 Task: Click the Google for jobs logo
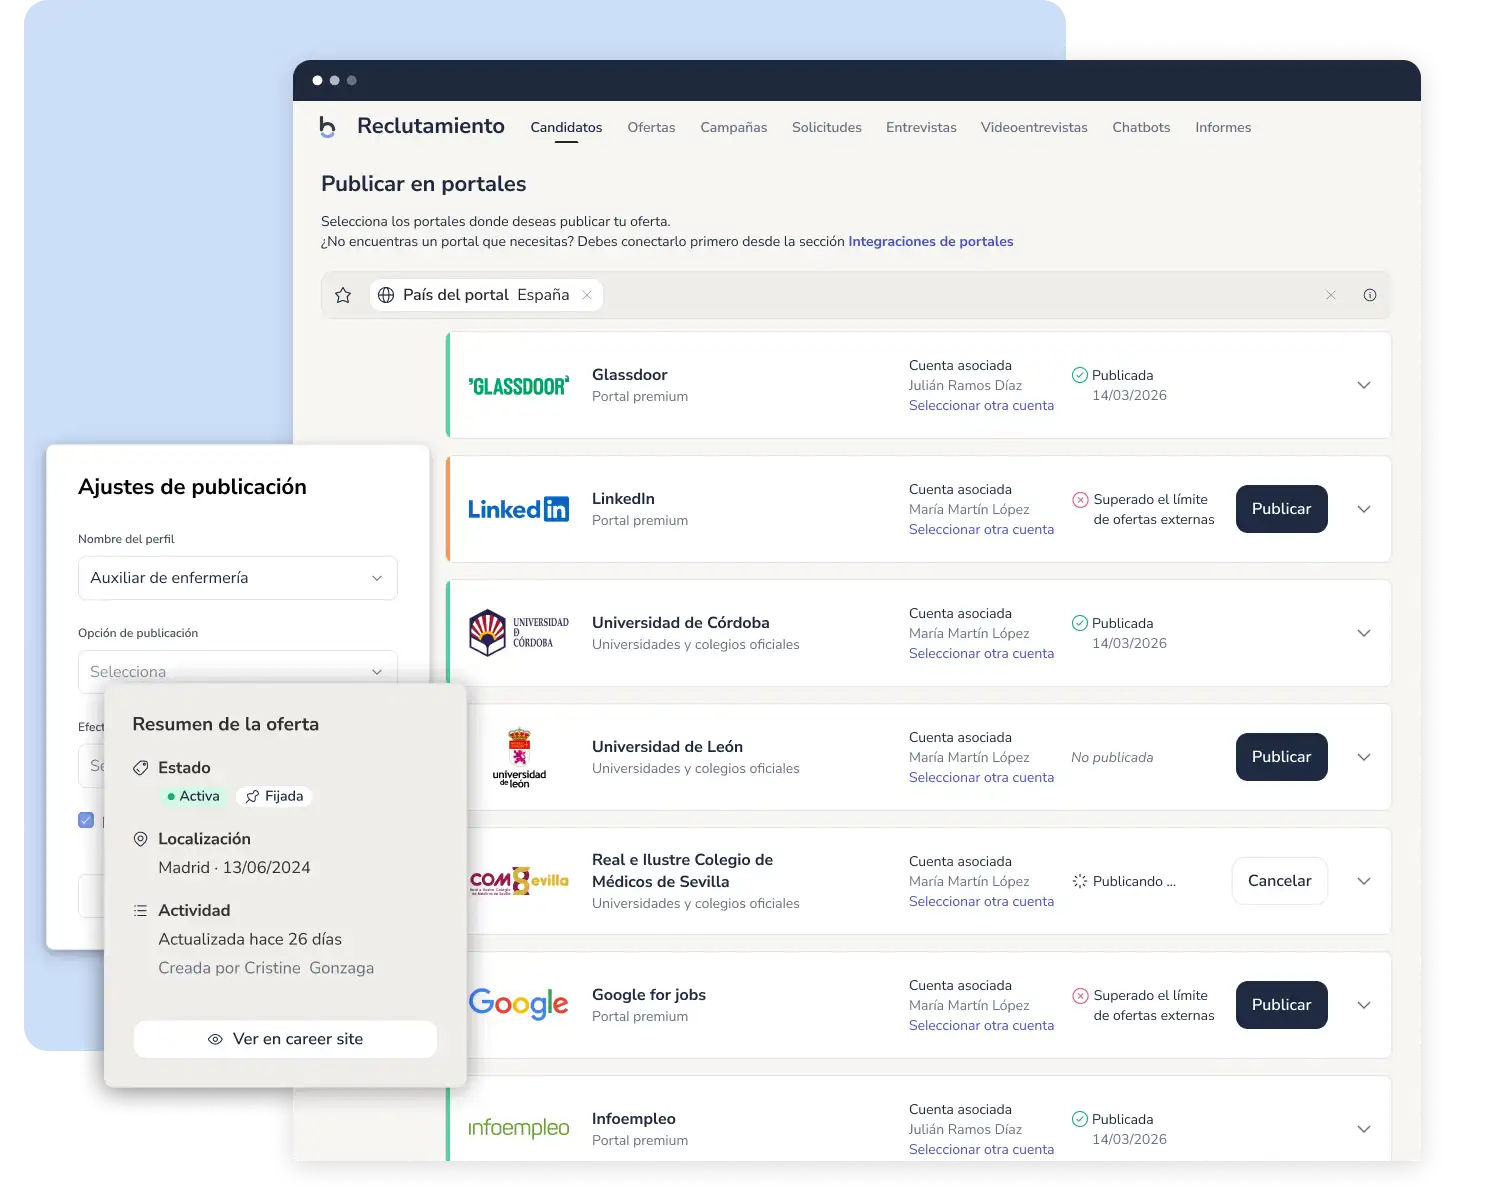pyautogui.click(x=518, y=1003)
